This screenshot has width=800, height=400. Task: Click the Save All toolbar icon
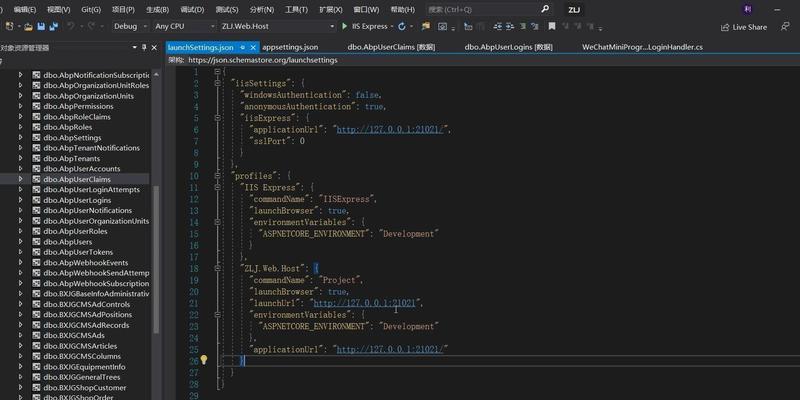54,27
